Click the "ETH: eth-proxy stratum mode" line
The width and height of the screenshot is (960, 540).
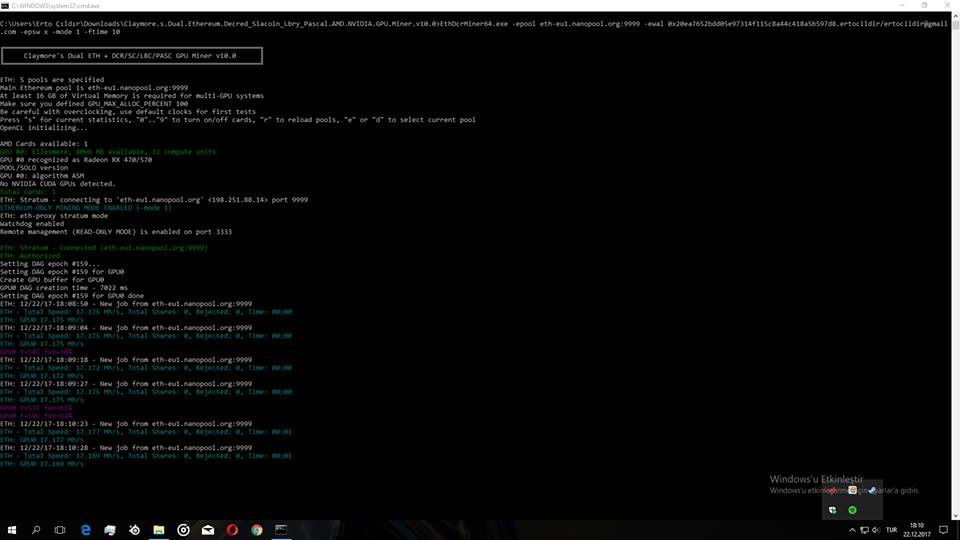pyautogui.click(x=54, y=216)
